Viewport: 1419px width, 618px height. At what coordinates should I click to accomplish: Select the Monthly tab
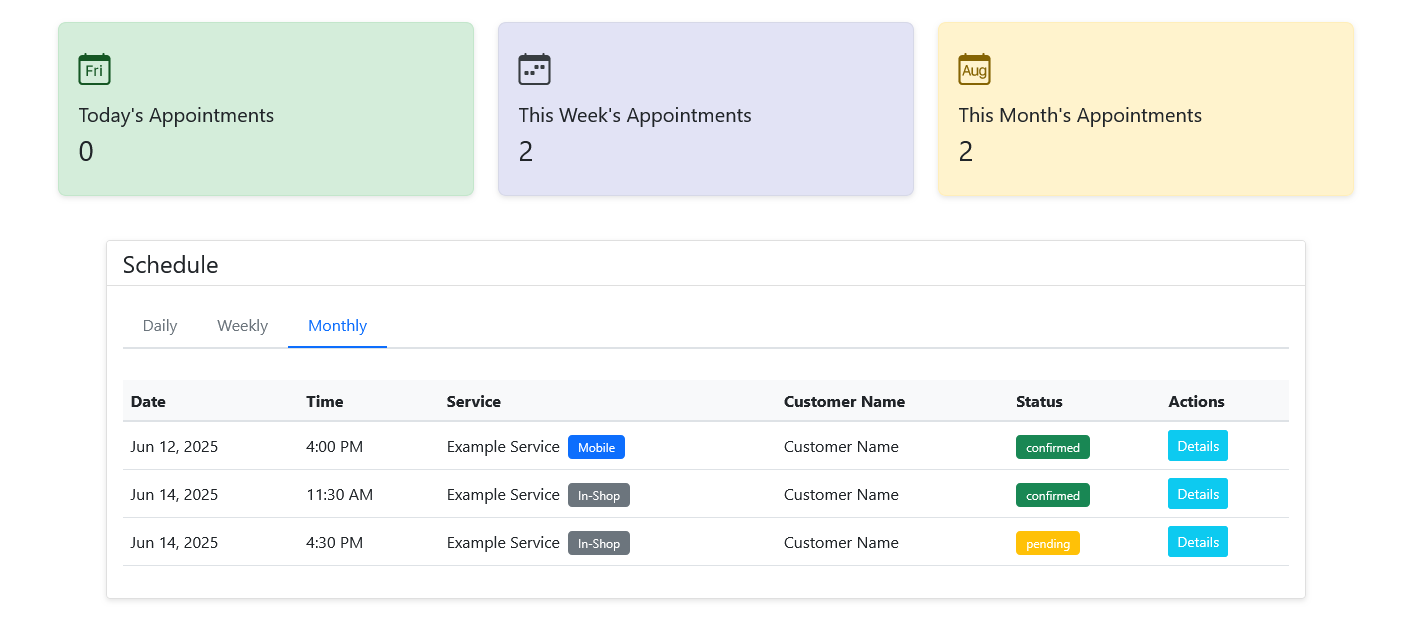(x=337, y=326)
